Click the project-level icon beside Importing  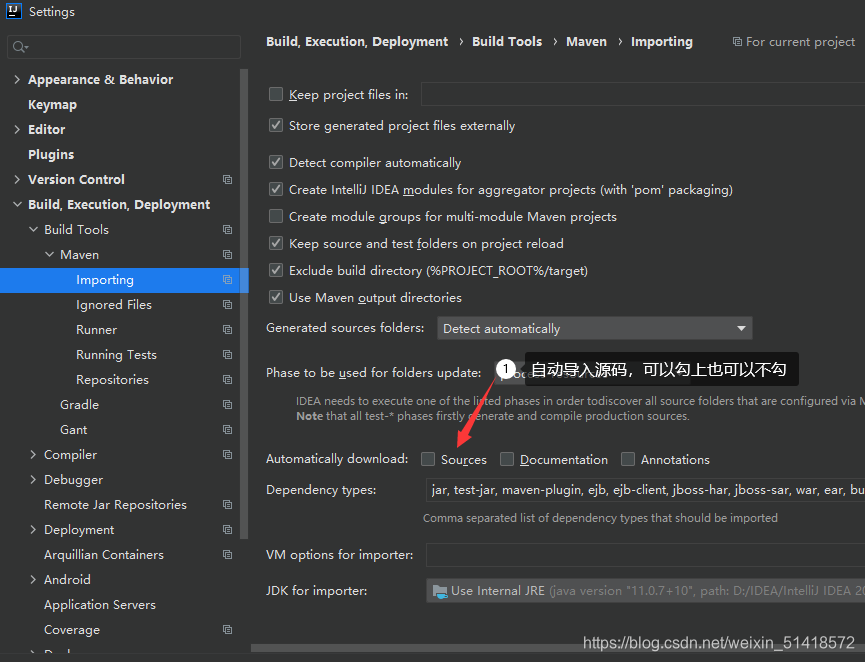point(227,280)
